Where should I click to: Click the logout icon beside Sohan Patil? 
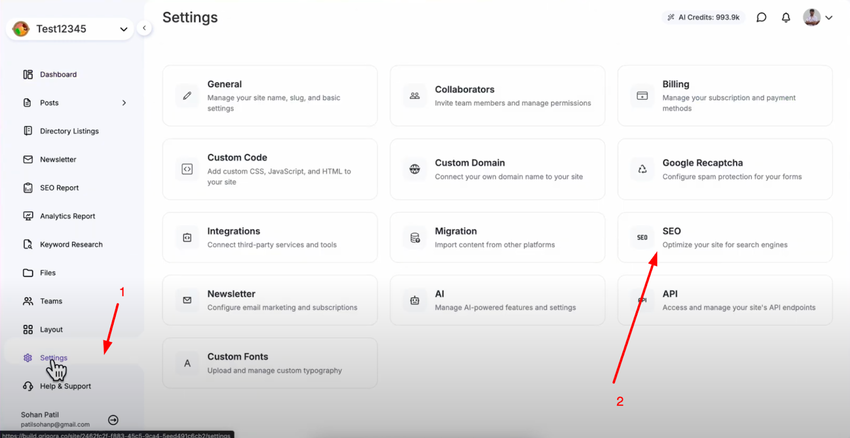(x=113, y=420)
